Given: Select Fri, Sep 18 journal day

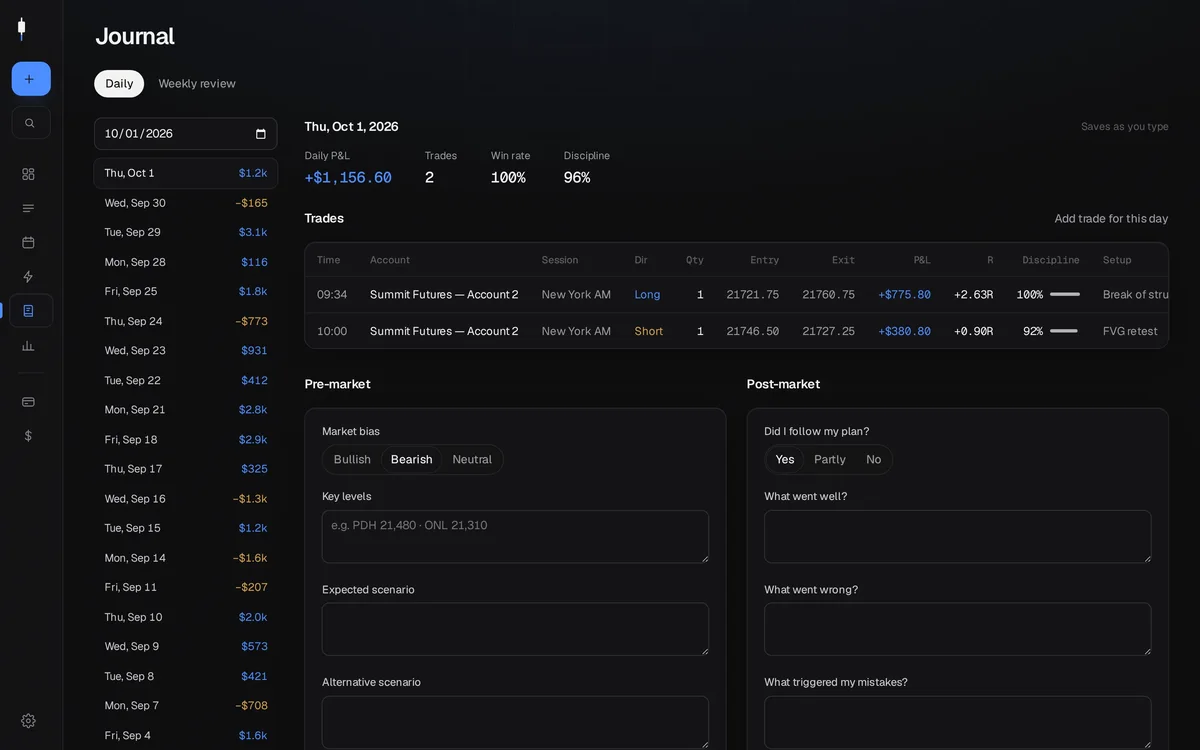Looking at the screenshot, I should 186,439.
